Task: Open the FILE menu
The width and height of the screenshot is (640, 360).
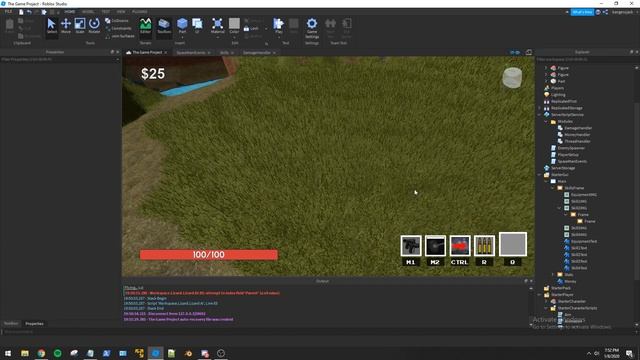Action: [8, 12]
